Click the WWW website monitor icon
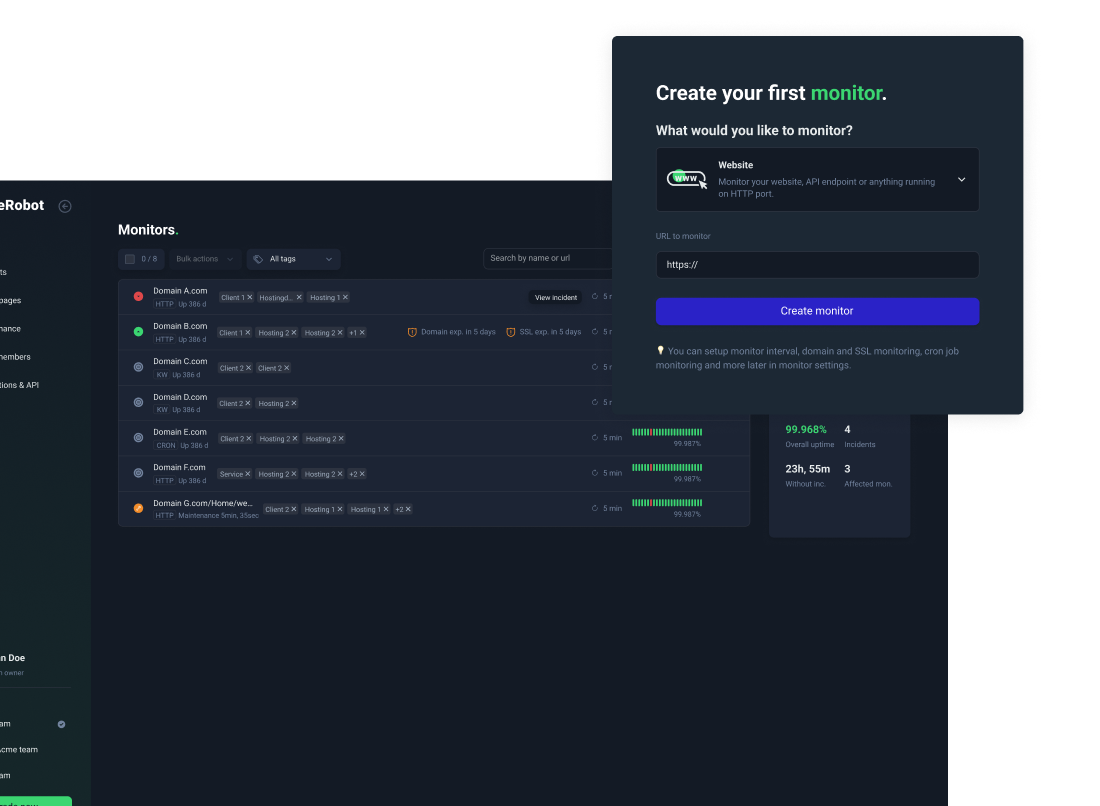 (686, 179)
